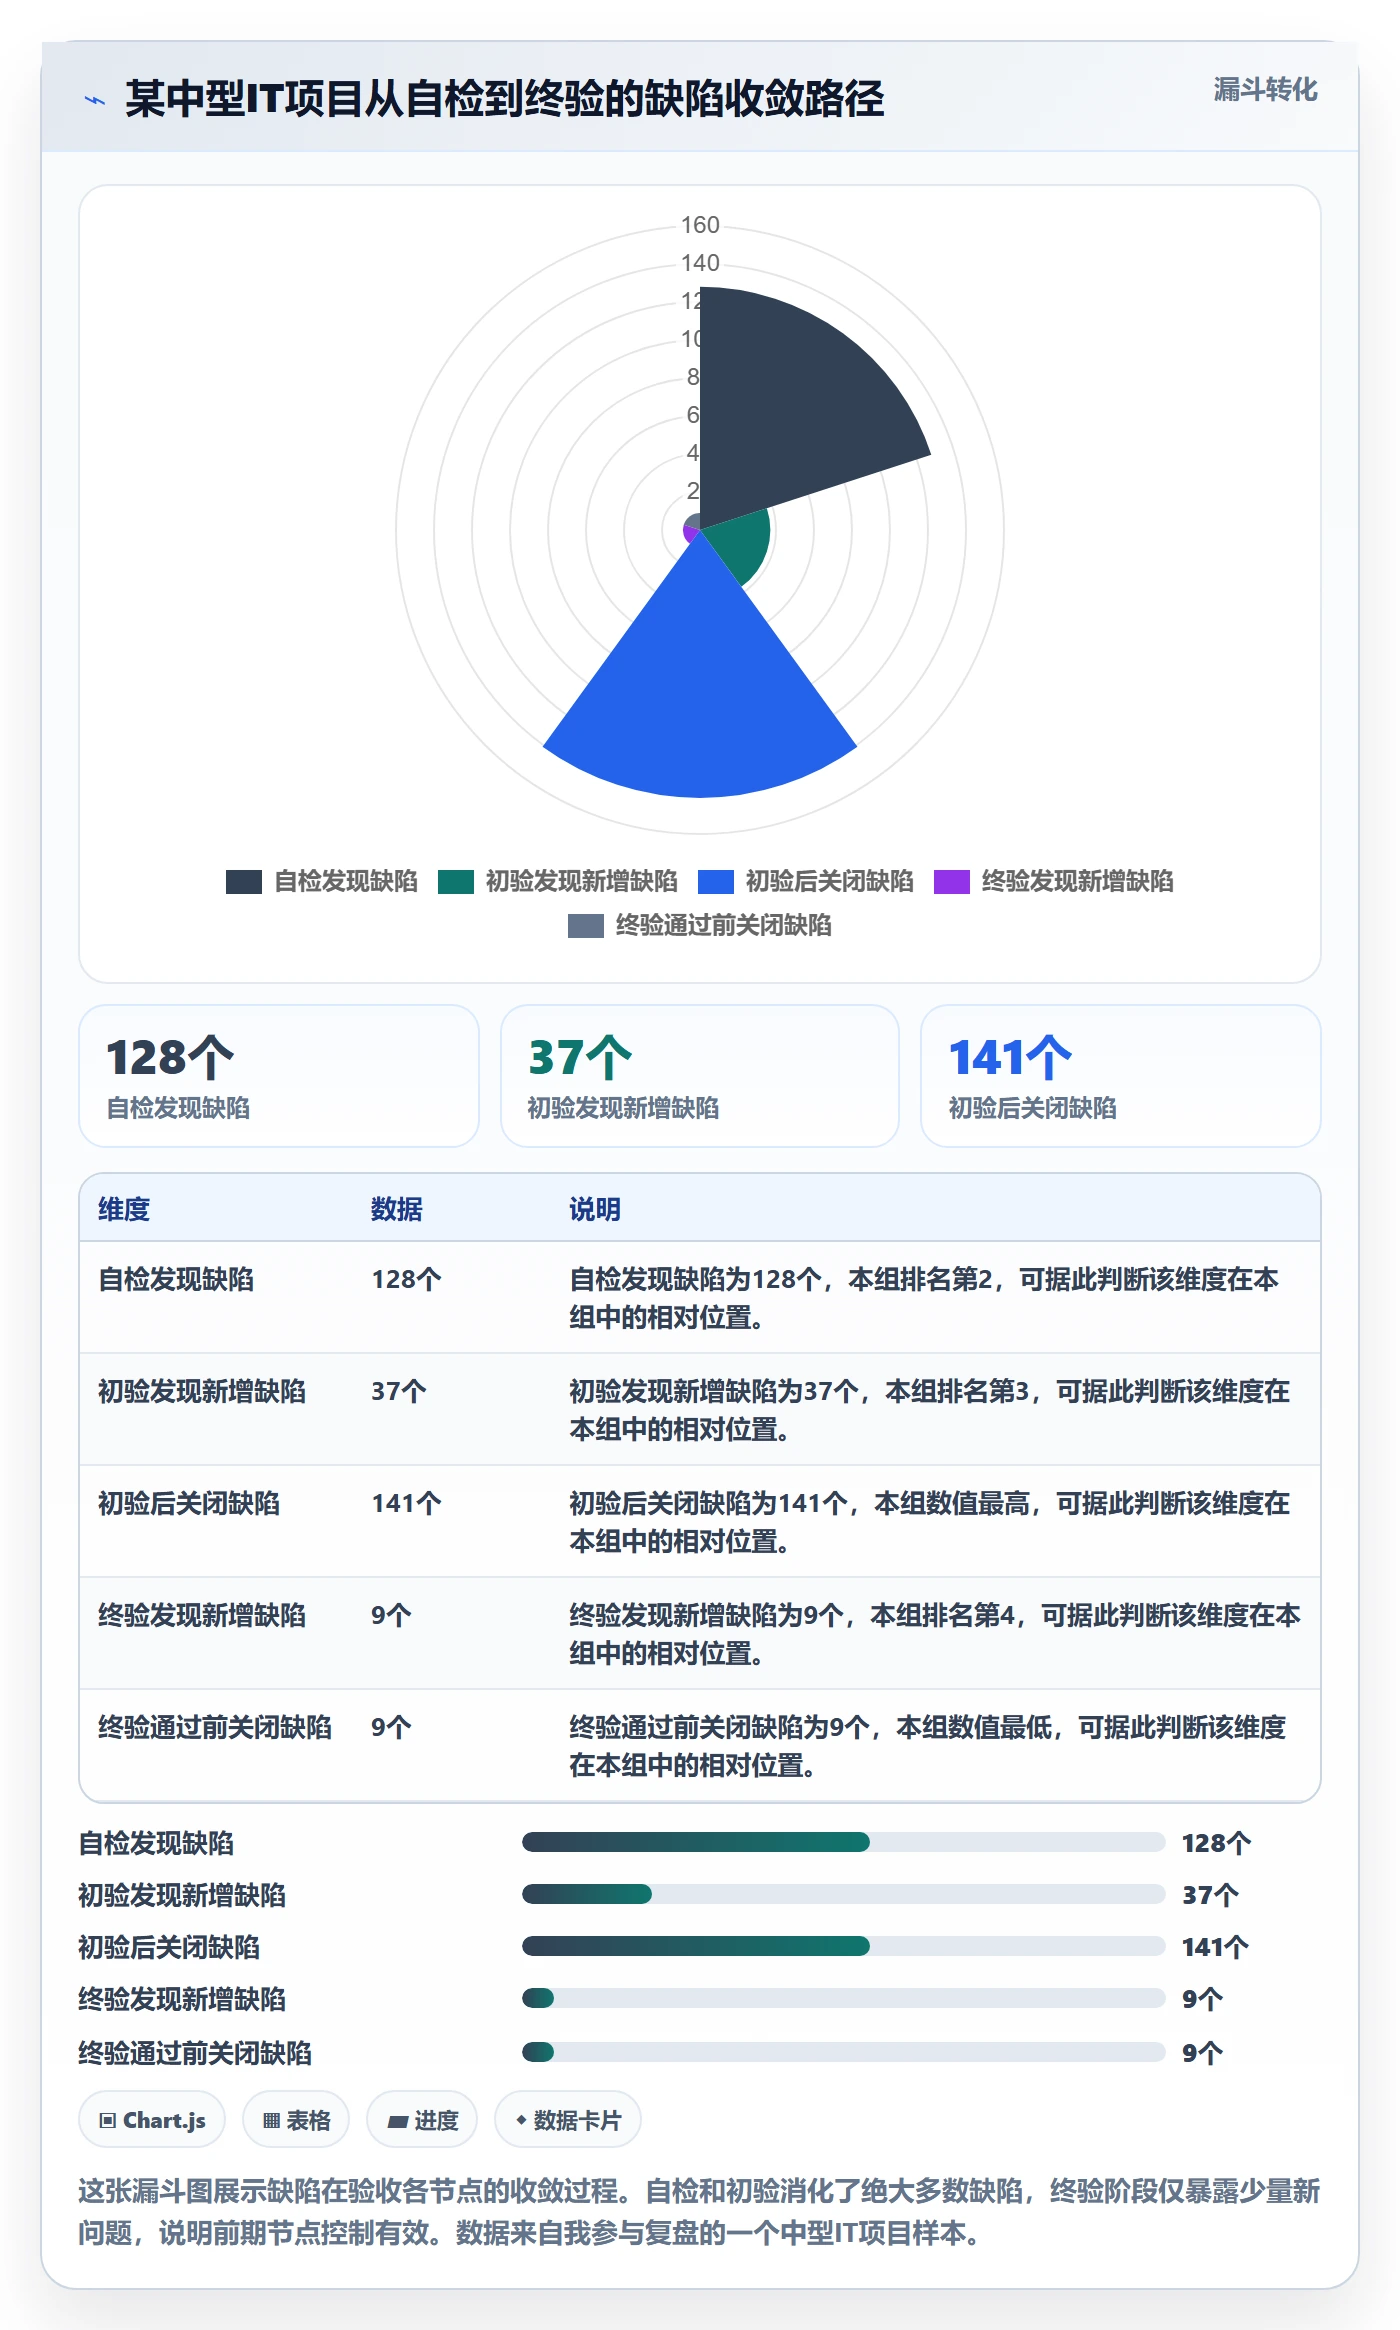The width and height of the screenshot is (1400, 2330).
Task: Click the 维度 column header
Action: [124, 1209]
